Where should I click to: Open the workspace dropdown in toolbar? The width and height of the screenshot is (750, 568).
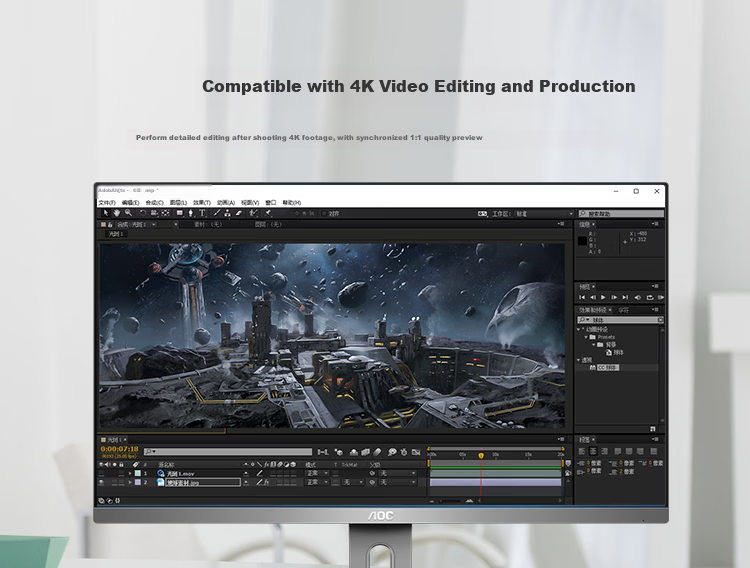pyautogui.click(x=543, y=213)
